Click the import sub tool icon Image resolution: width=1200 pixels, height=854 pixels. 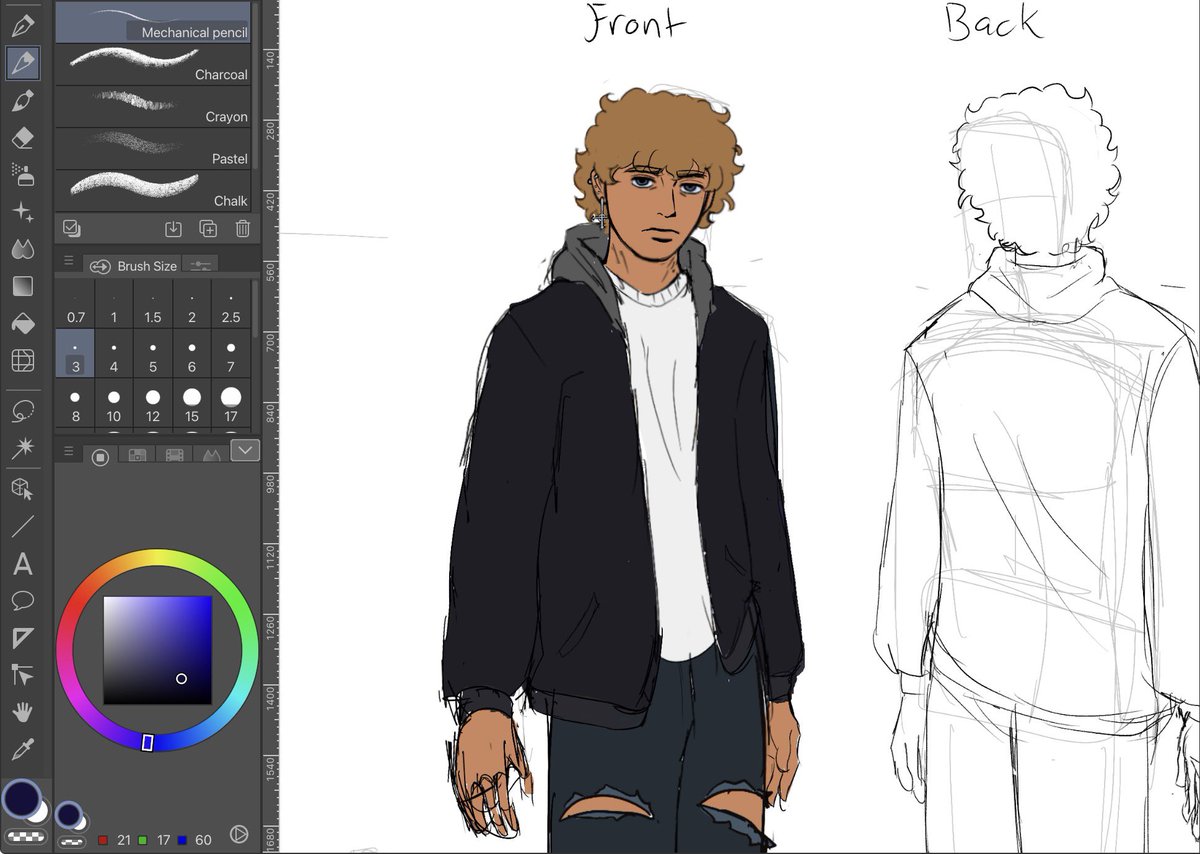(x=173, y=229)
